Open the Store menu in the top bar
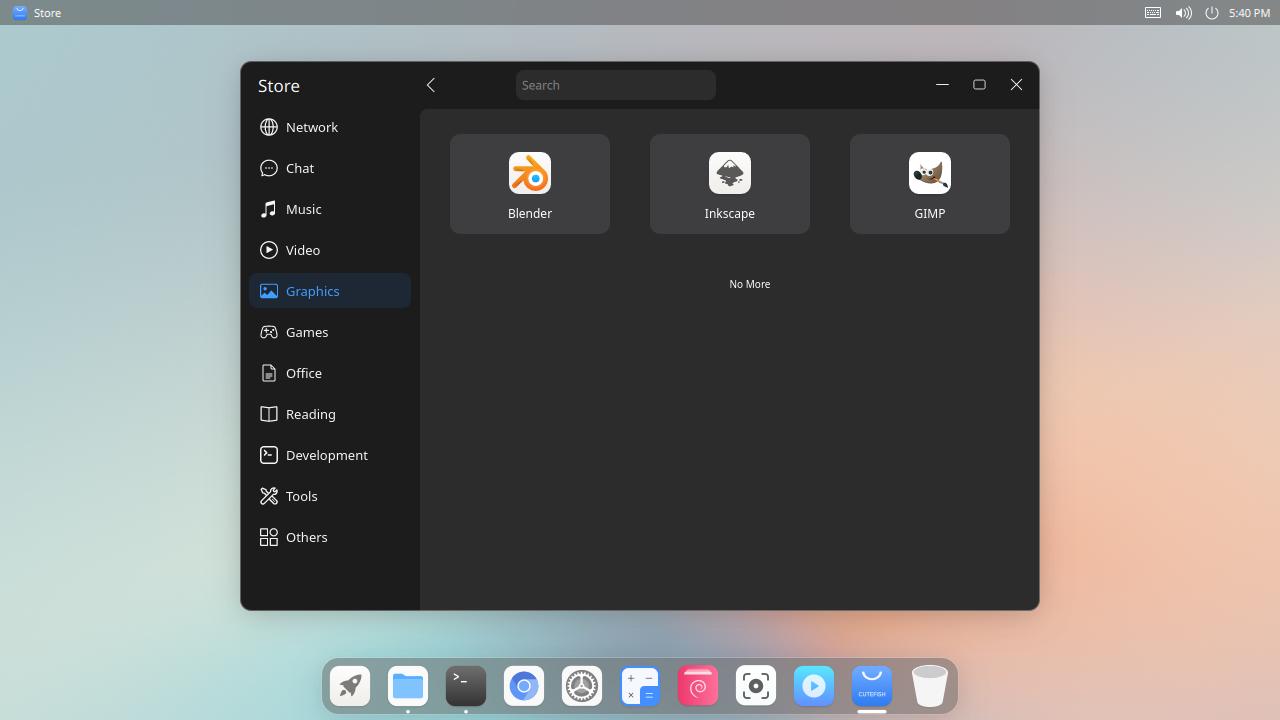The height and width of the screenshot is (720, 1280). pyautogui.click(x=37, y=13)
